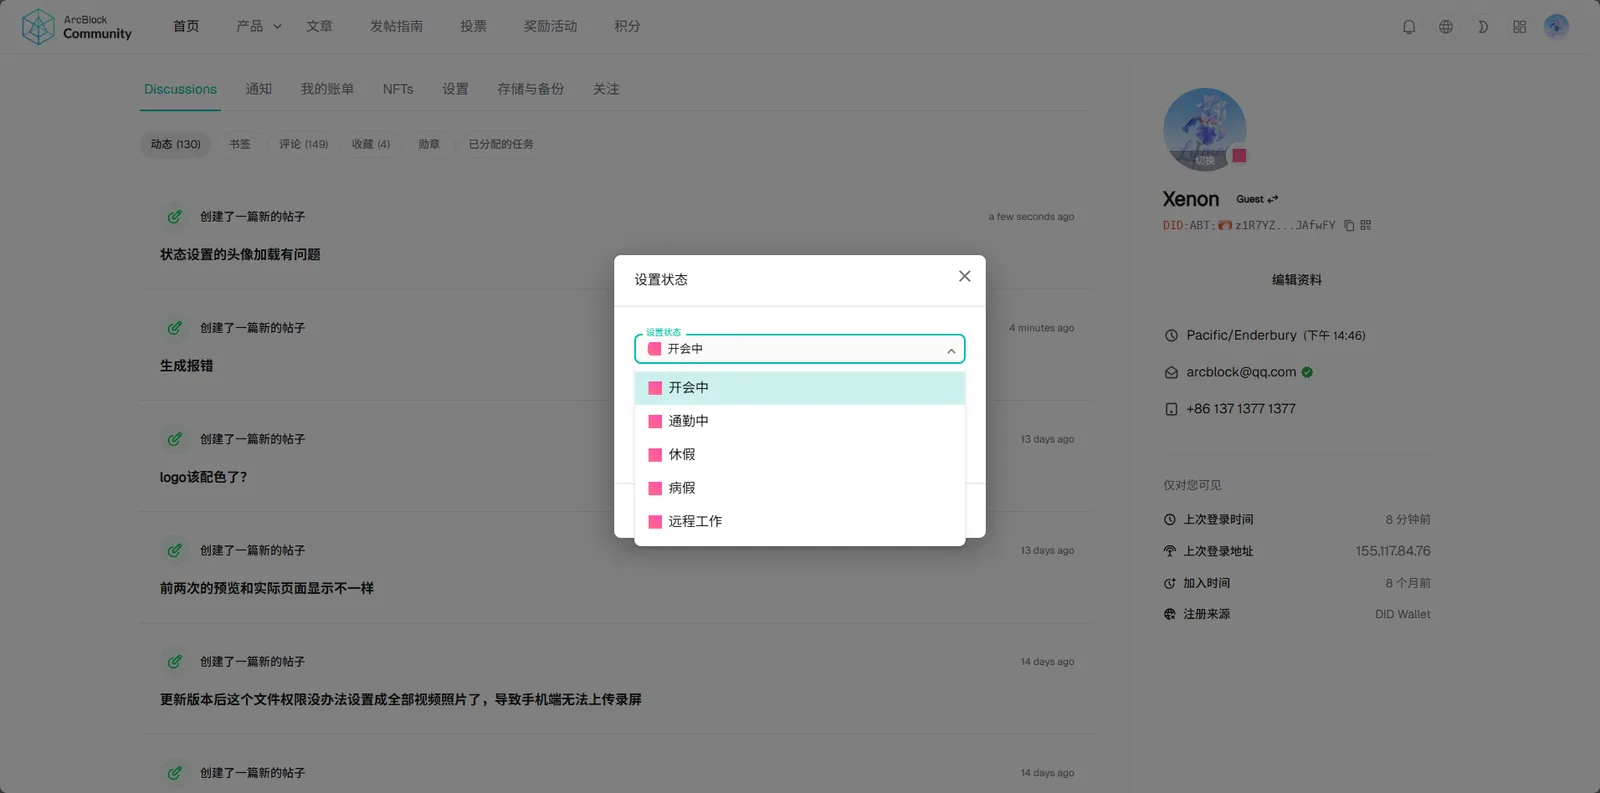Pick 远程工作 in the status list

[x=800, y=521]
